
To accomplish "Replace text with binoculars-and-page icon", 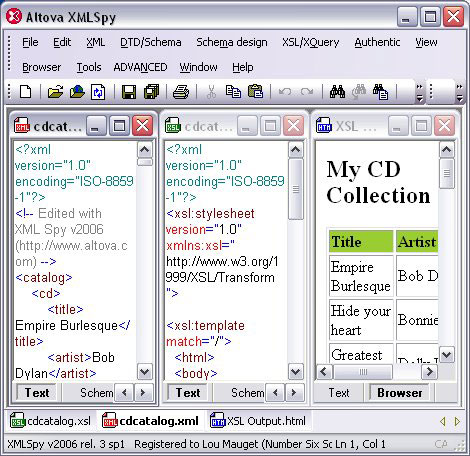I will [x=381, y=92].
